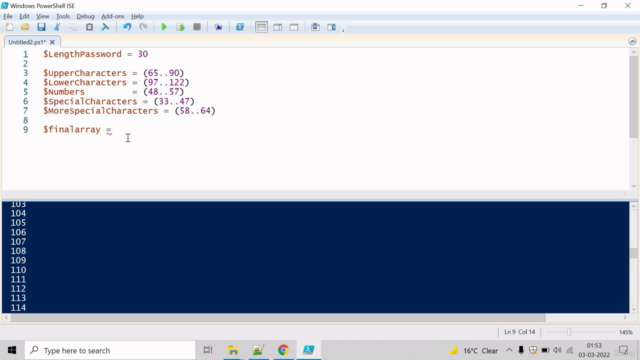The height and width of the screenshot is (360, 640).
Task: Click on $LowerCharacters variable text
Action: [x=85, y=82]
